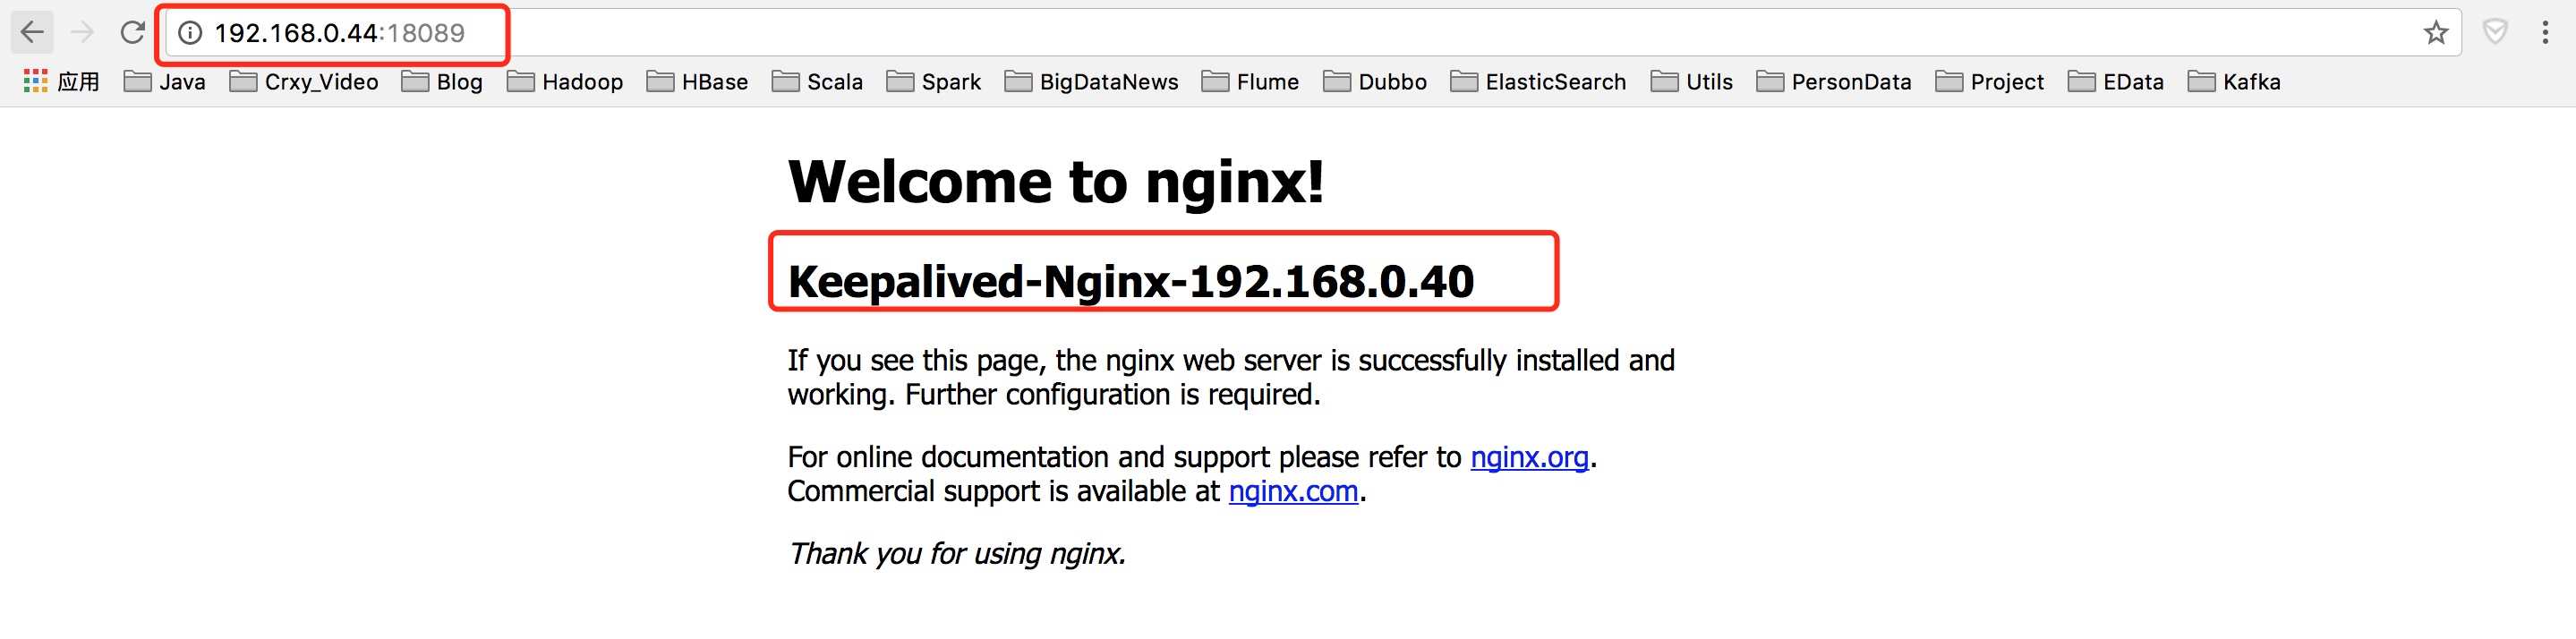Open the PersonData bookmark folder
2576x639 pixels.
click(x=1834, y=82)
